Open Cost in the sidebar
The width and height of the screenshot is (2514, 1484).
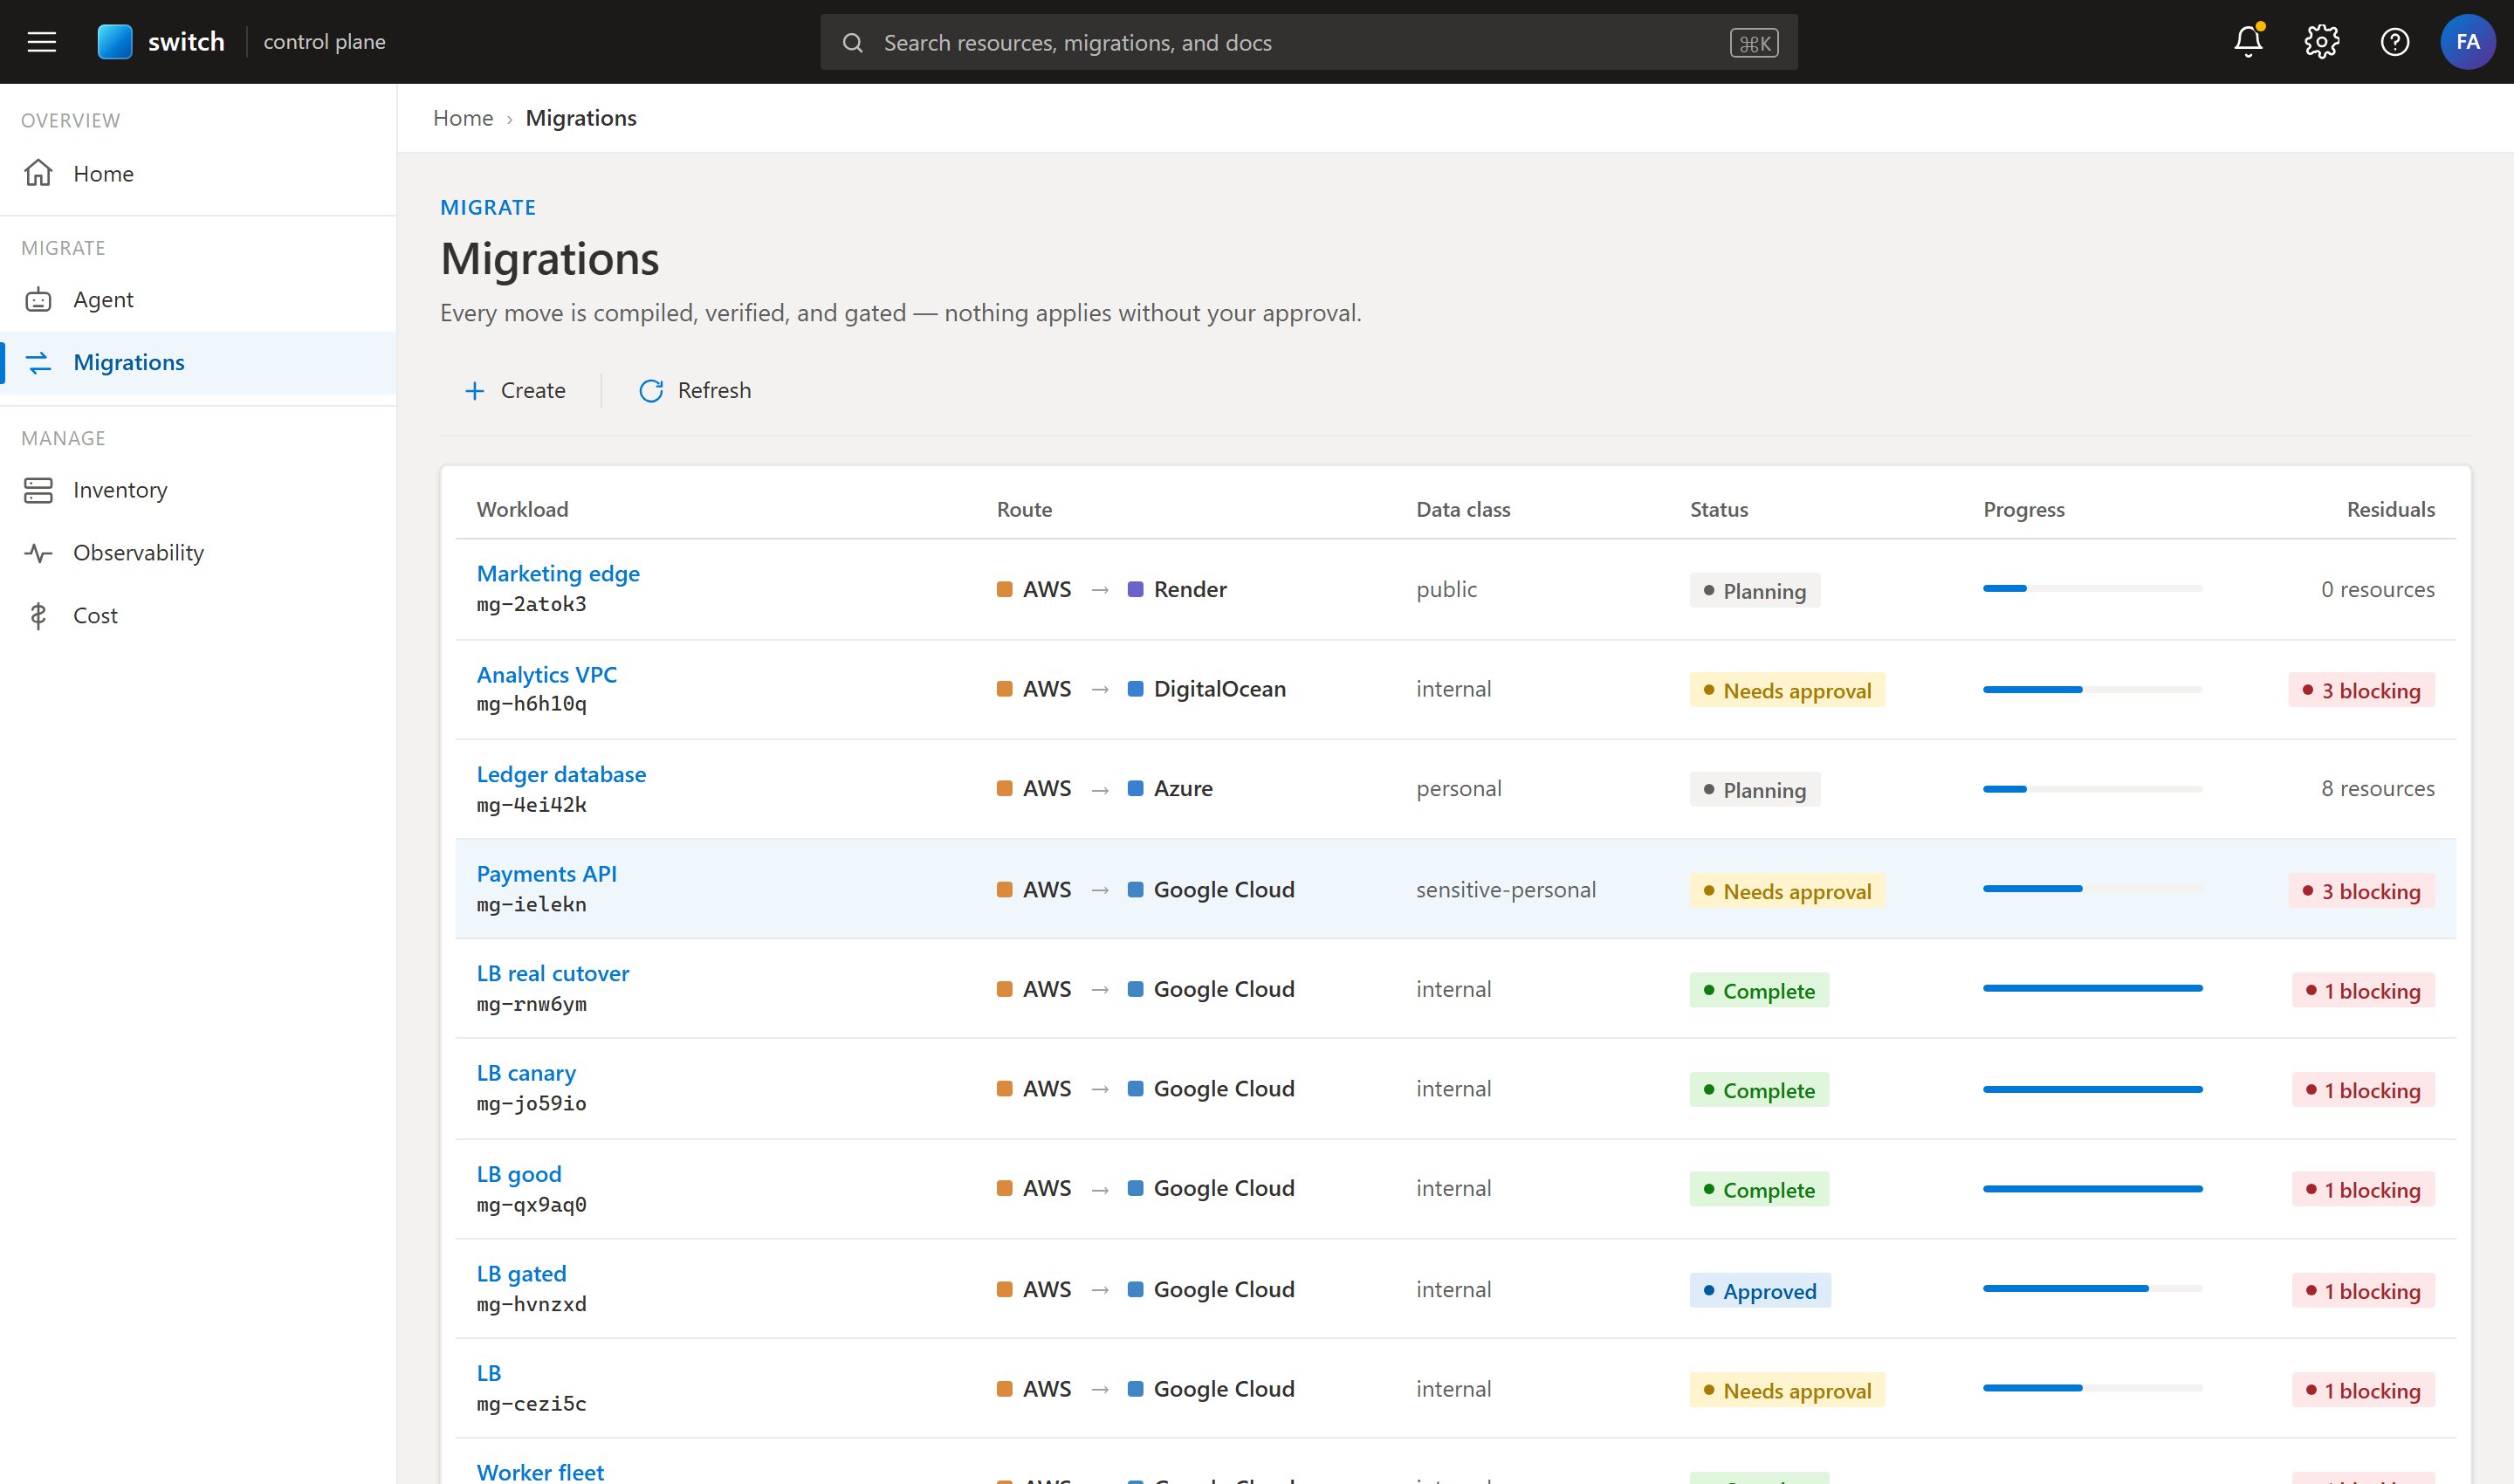click(x=198, y=616)
